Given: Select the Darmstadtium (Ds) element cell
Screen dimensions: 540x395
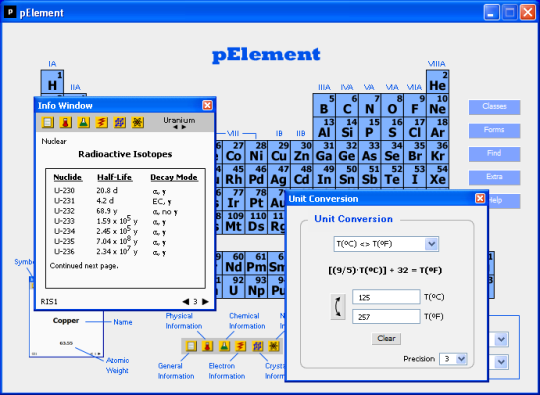Looking at the screenshot, I should coord(256,222).
